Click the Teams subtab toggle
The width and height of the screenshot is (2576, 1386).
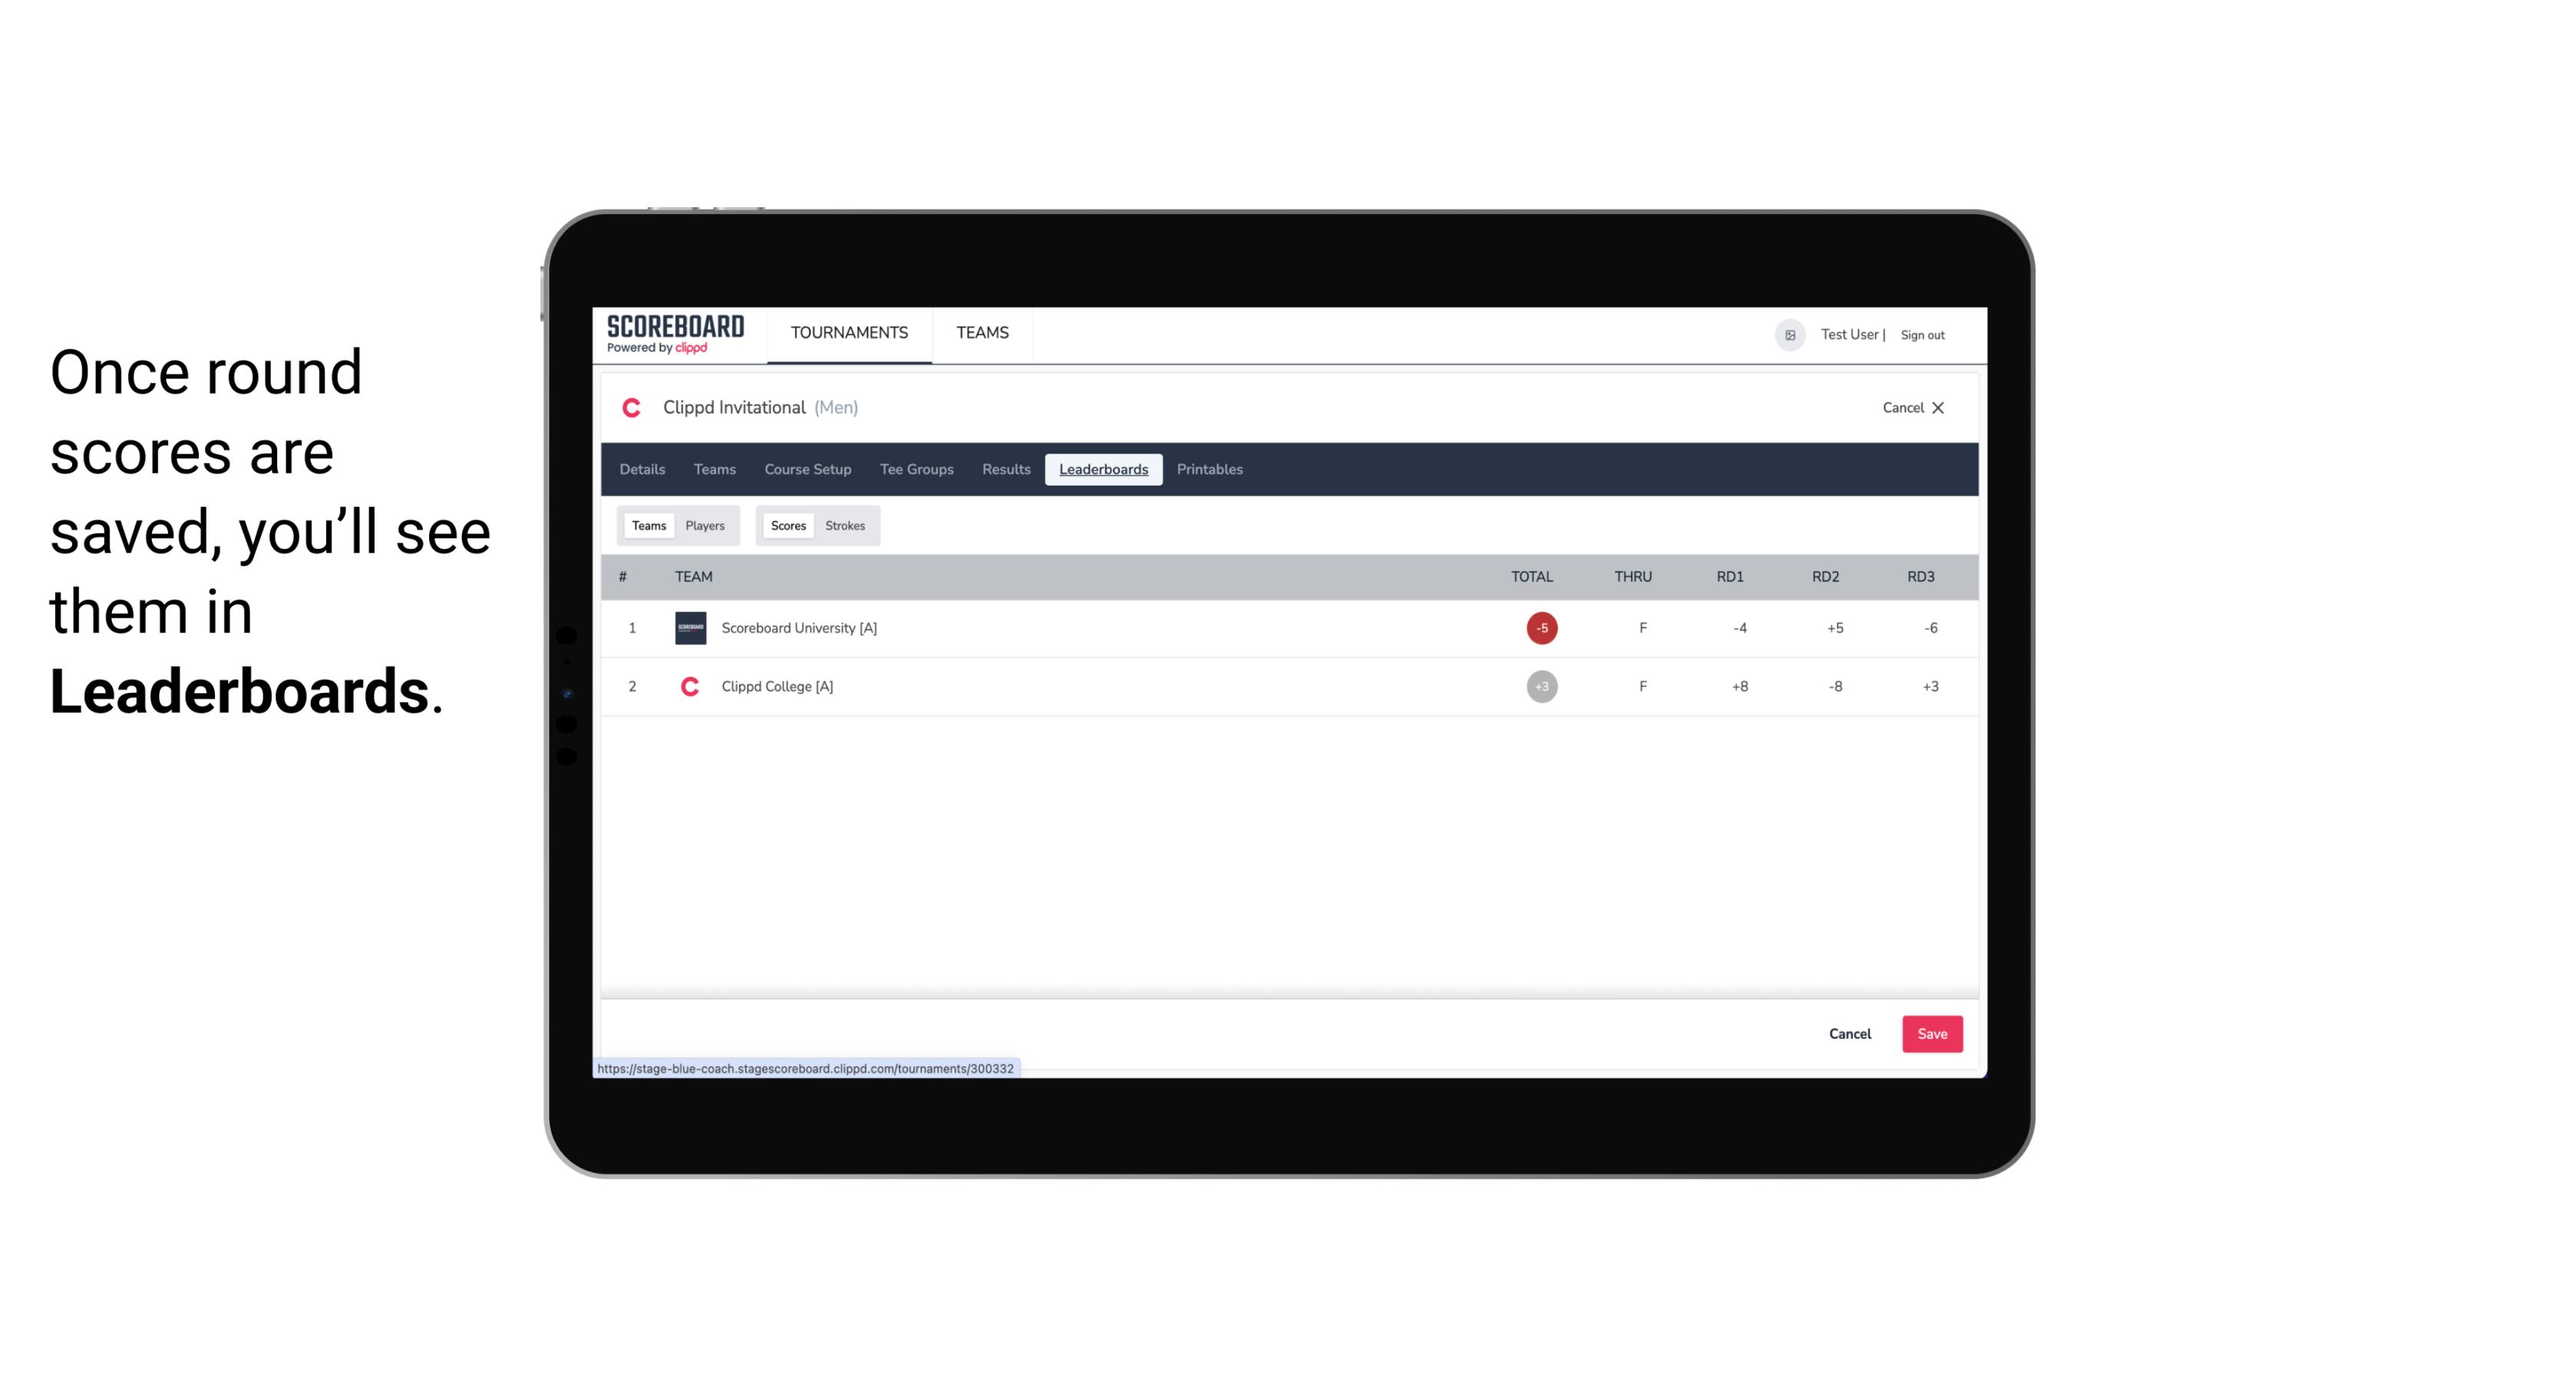pos(646,524)
